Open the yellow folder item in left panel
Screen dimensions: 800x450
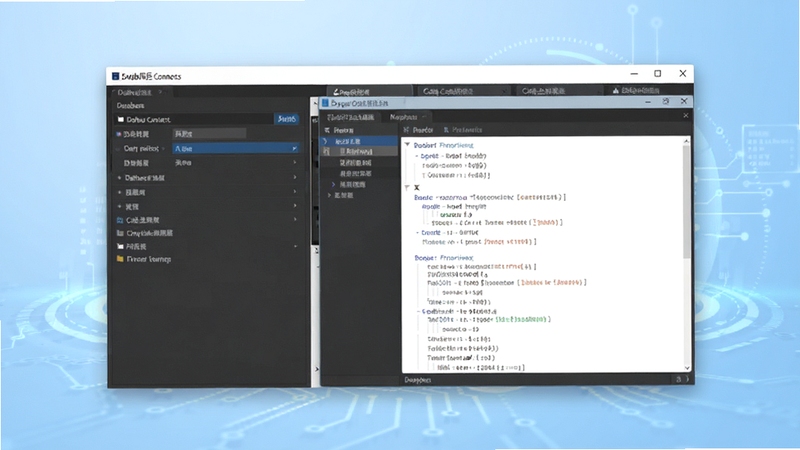pyautogui.click(x=143, y=259)
